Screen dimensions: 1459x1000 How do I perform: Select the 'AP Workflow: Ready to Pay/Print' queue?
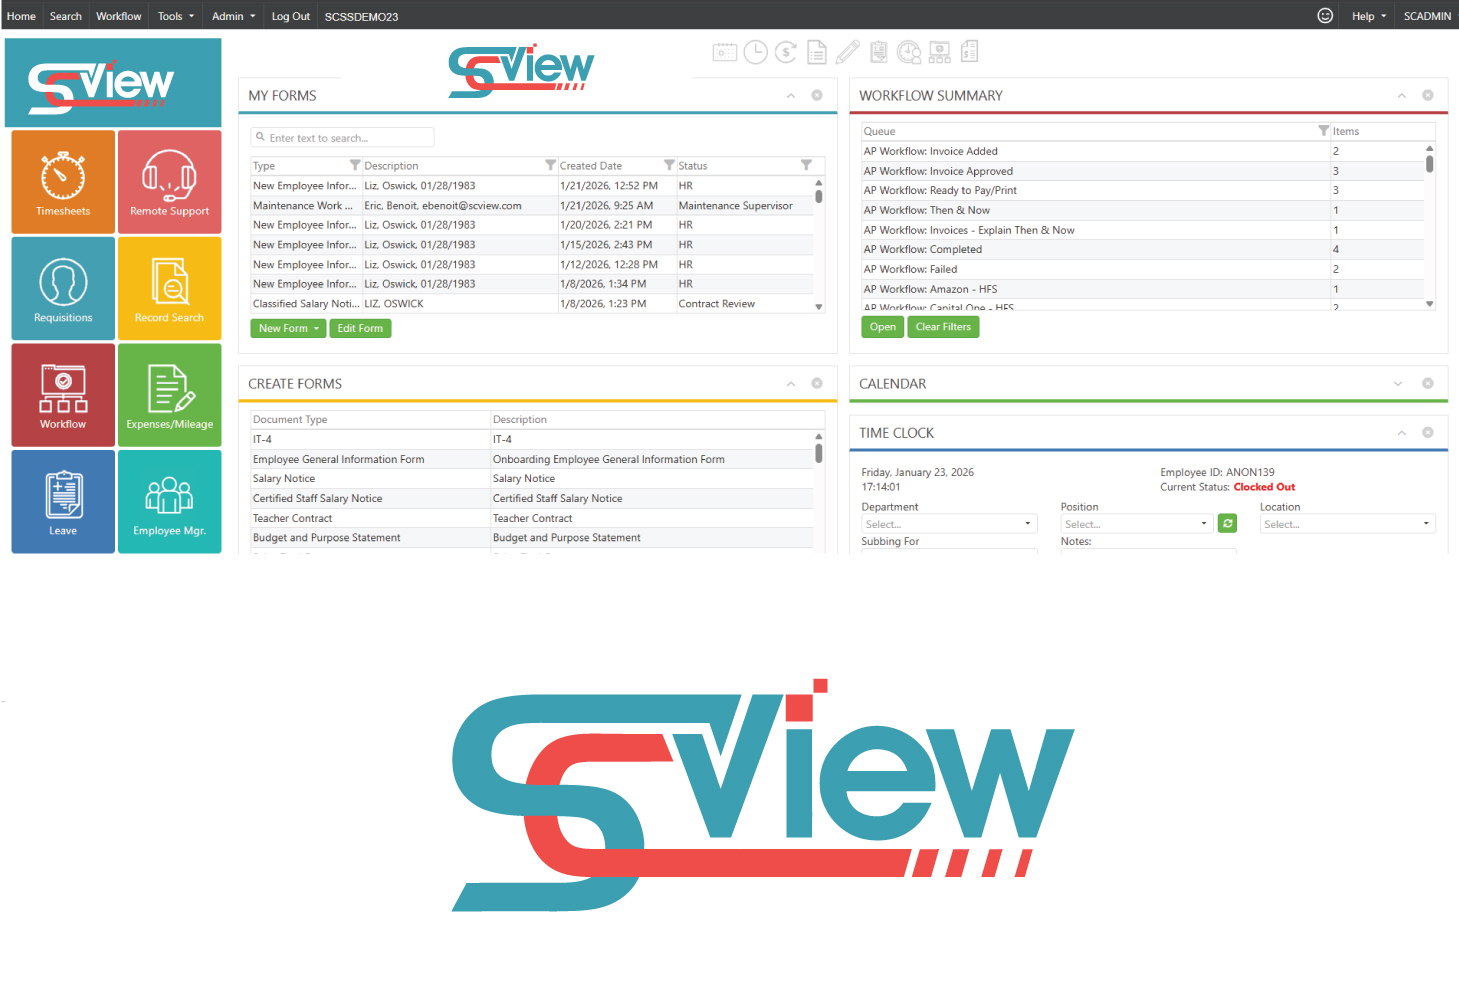pyautogui.click(x=1142, y=190)
